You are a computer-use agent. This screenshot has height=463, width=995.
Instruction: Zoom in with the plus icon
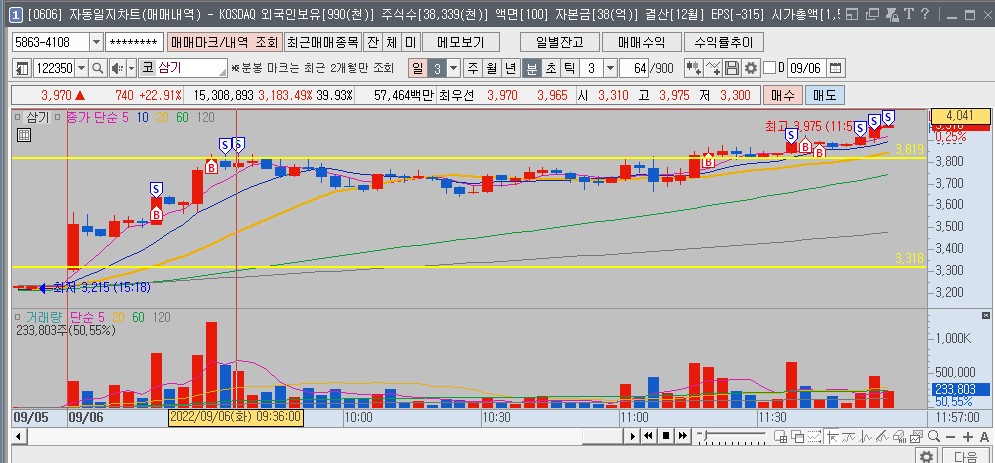tap(968, 436)
